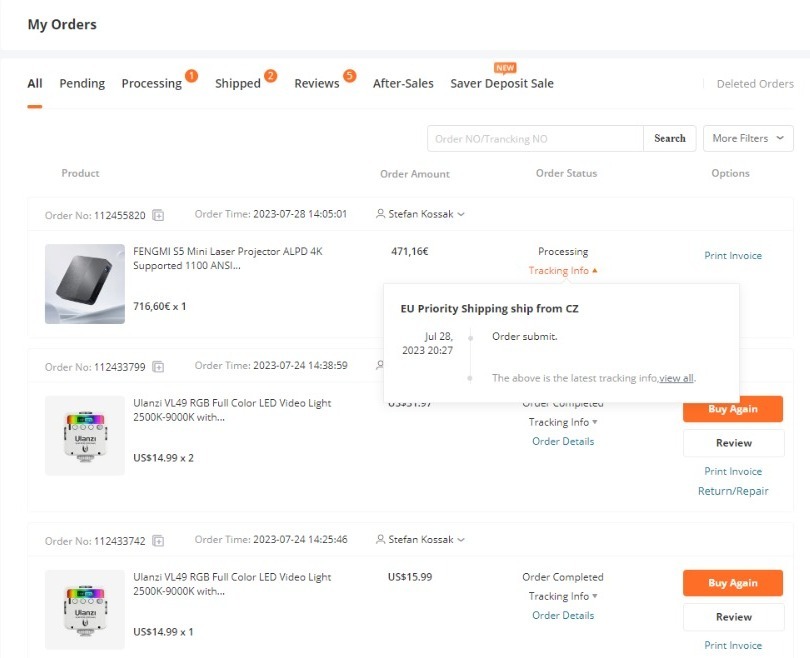
Task: Open Order Details for order 112433799
Action: [563, 442]
